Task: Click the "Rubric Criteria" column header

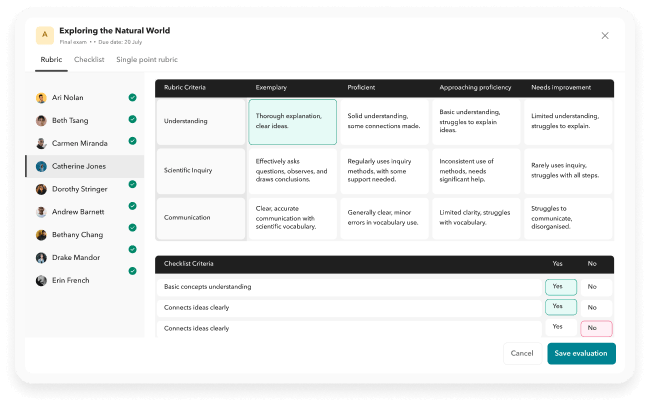Action: pyautogui.click(x=185, y=87)
